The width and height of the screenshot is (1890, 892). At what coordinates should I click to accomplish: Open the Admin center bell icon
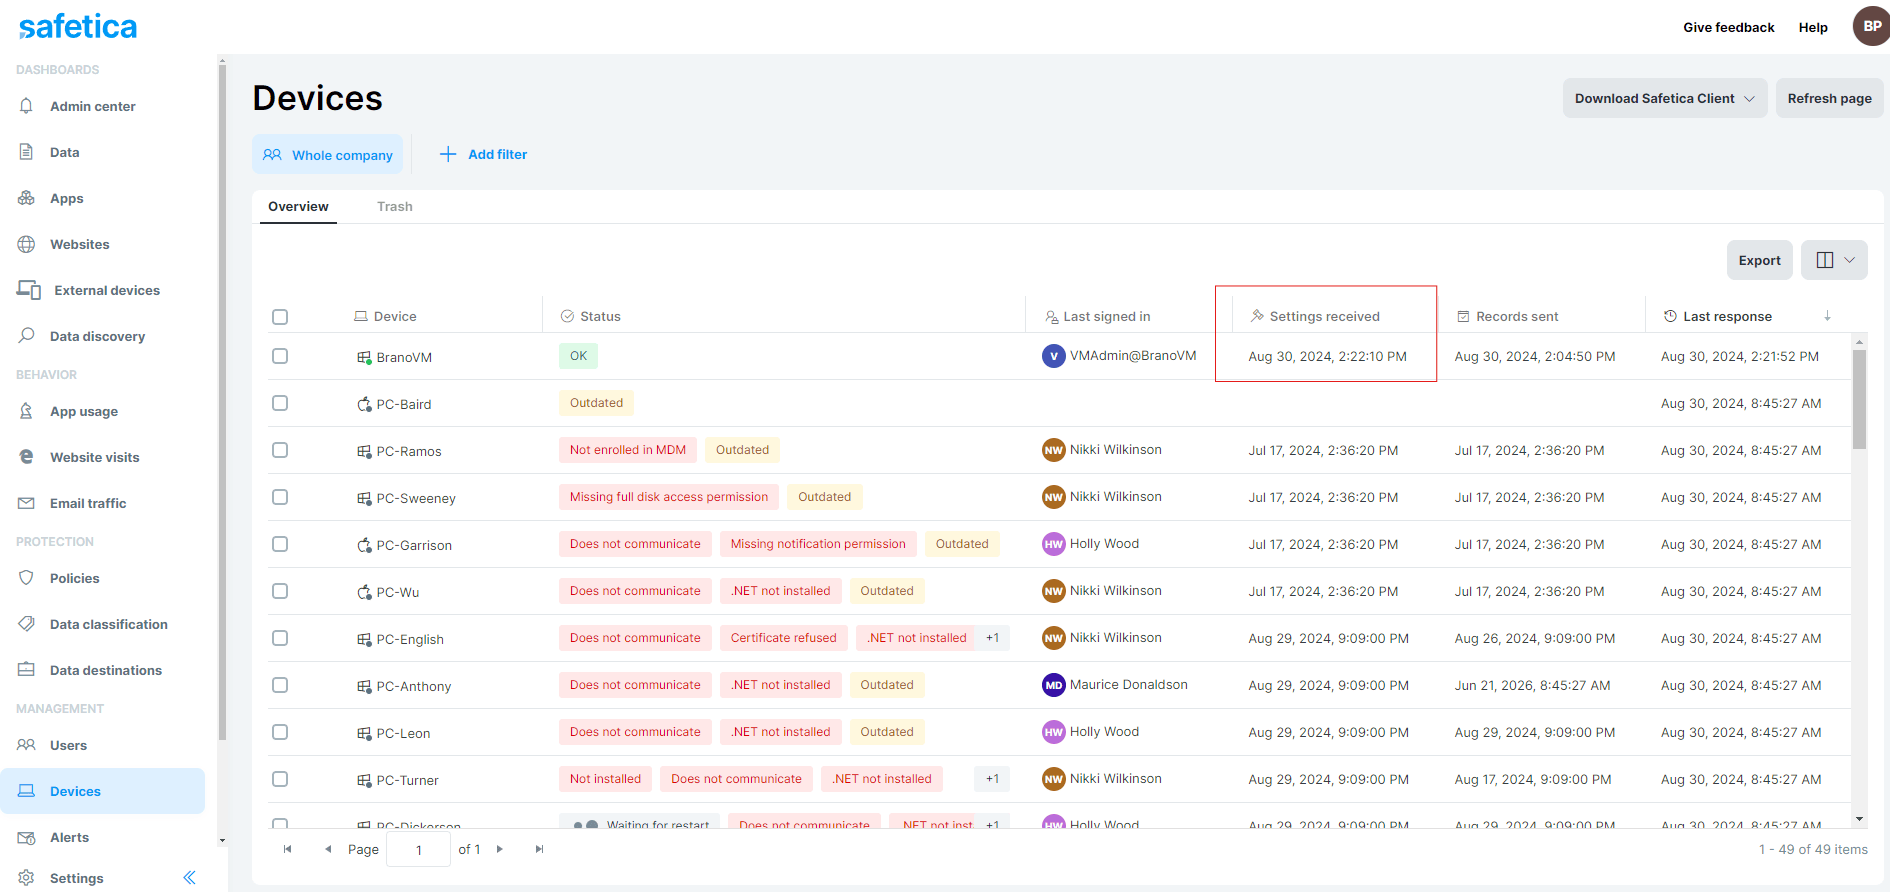click(26, 106)
